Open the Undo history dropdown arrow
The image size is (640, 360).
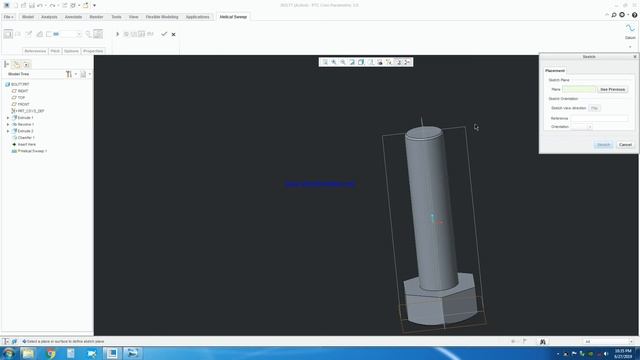pos(46,5)
